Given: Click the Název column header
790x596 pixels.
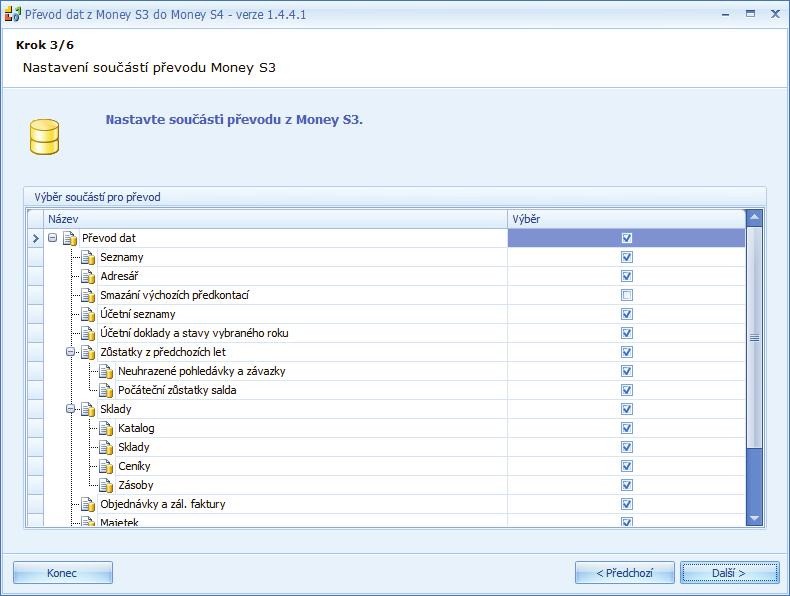Looking at the screenshot, I should coord(276,219).
